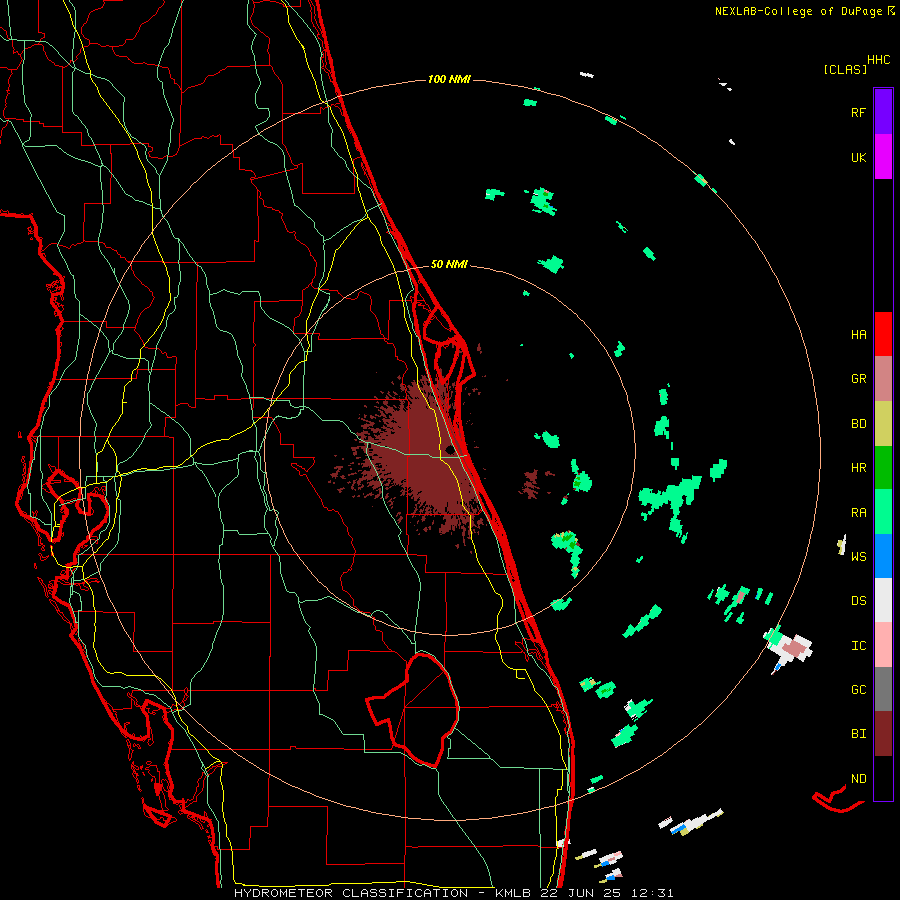Click the "50 NMI" range ring label

(449, 265)
